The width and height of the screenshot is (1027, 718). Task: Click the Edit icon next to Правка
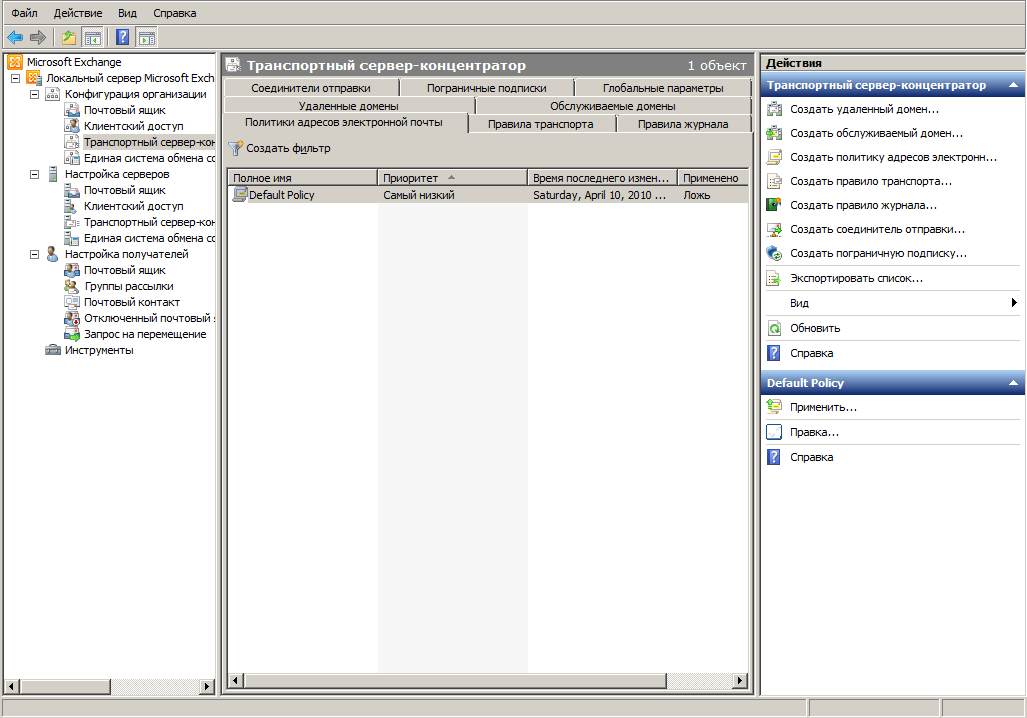774,432
